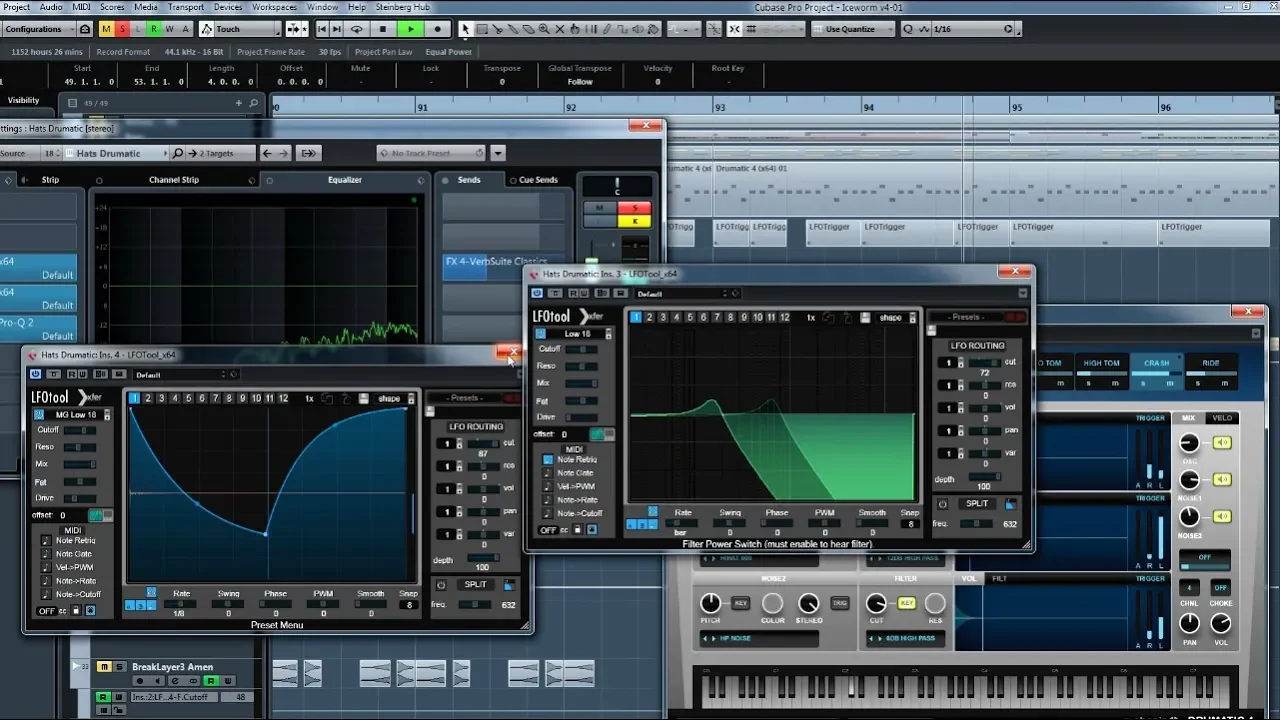This screenshot has height=720, width=1280.
Task: Select the Zoom magnifier tool
Action: [x=546, y=29]
